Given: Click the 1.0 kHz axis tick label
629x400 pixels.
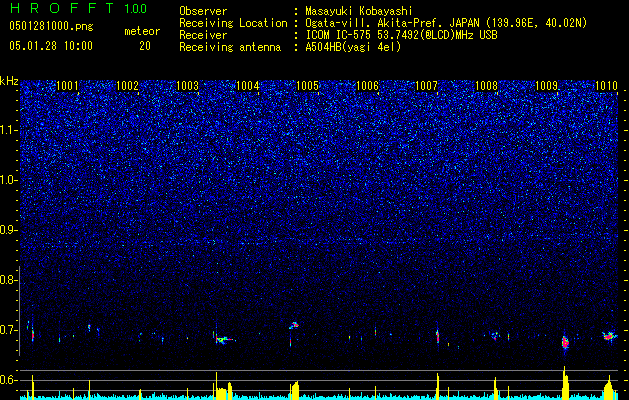Looking at the screenshot, I should click(9, 180).
